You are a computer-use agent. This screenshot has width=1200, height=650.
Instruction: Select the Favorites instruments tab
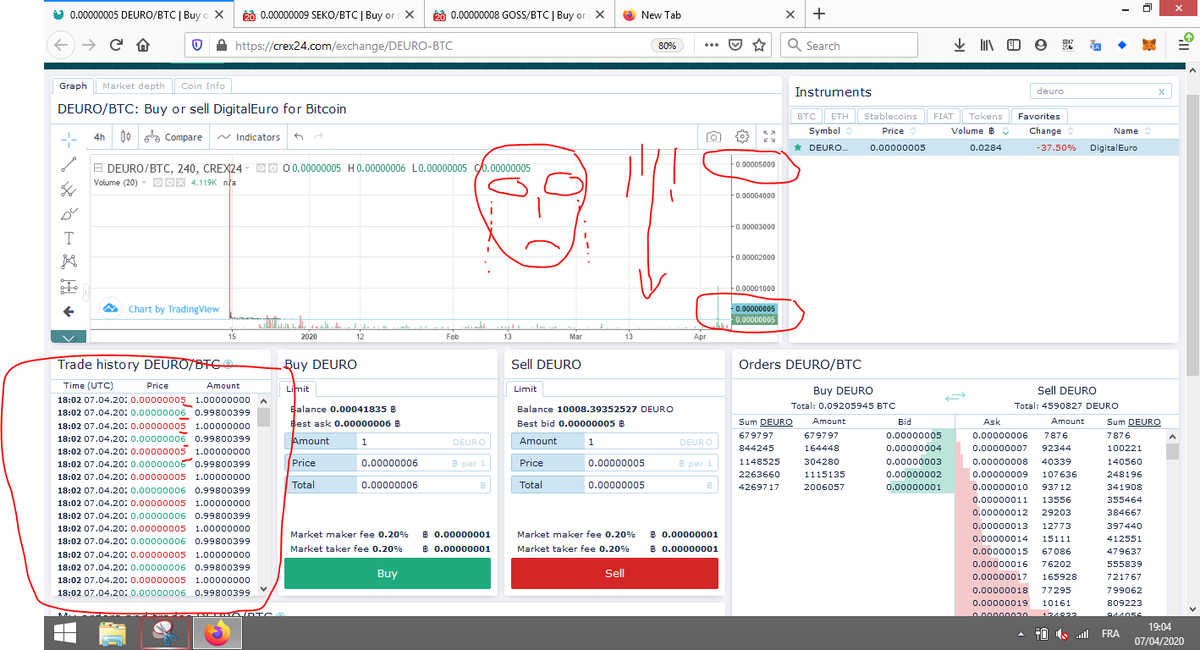pyautogui.click(x=1040, y=116)
